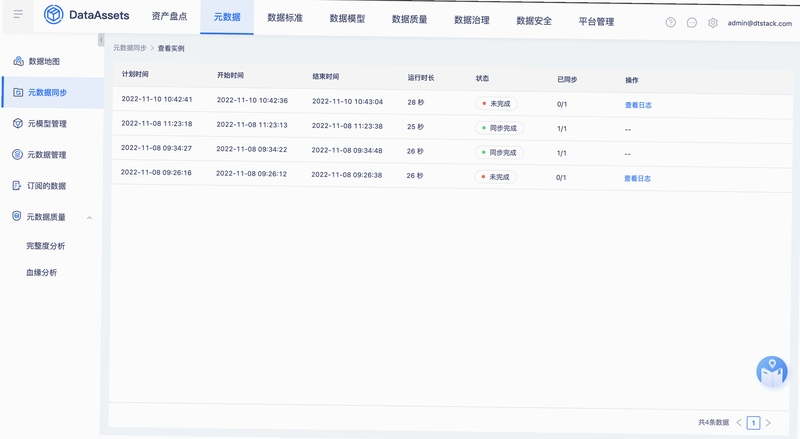Collapse the sidebar with the arrow handle
This screenshot has height=439, width=800.
pos(101,40)
